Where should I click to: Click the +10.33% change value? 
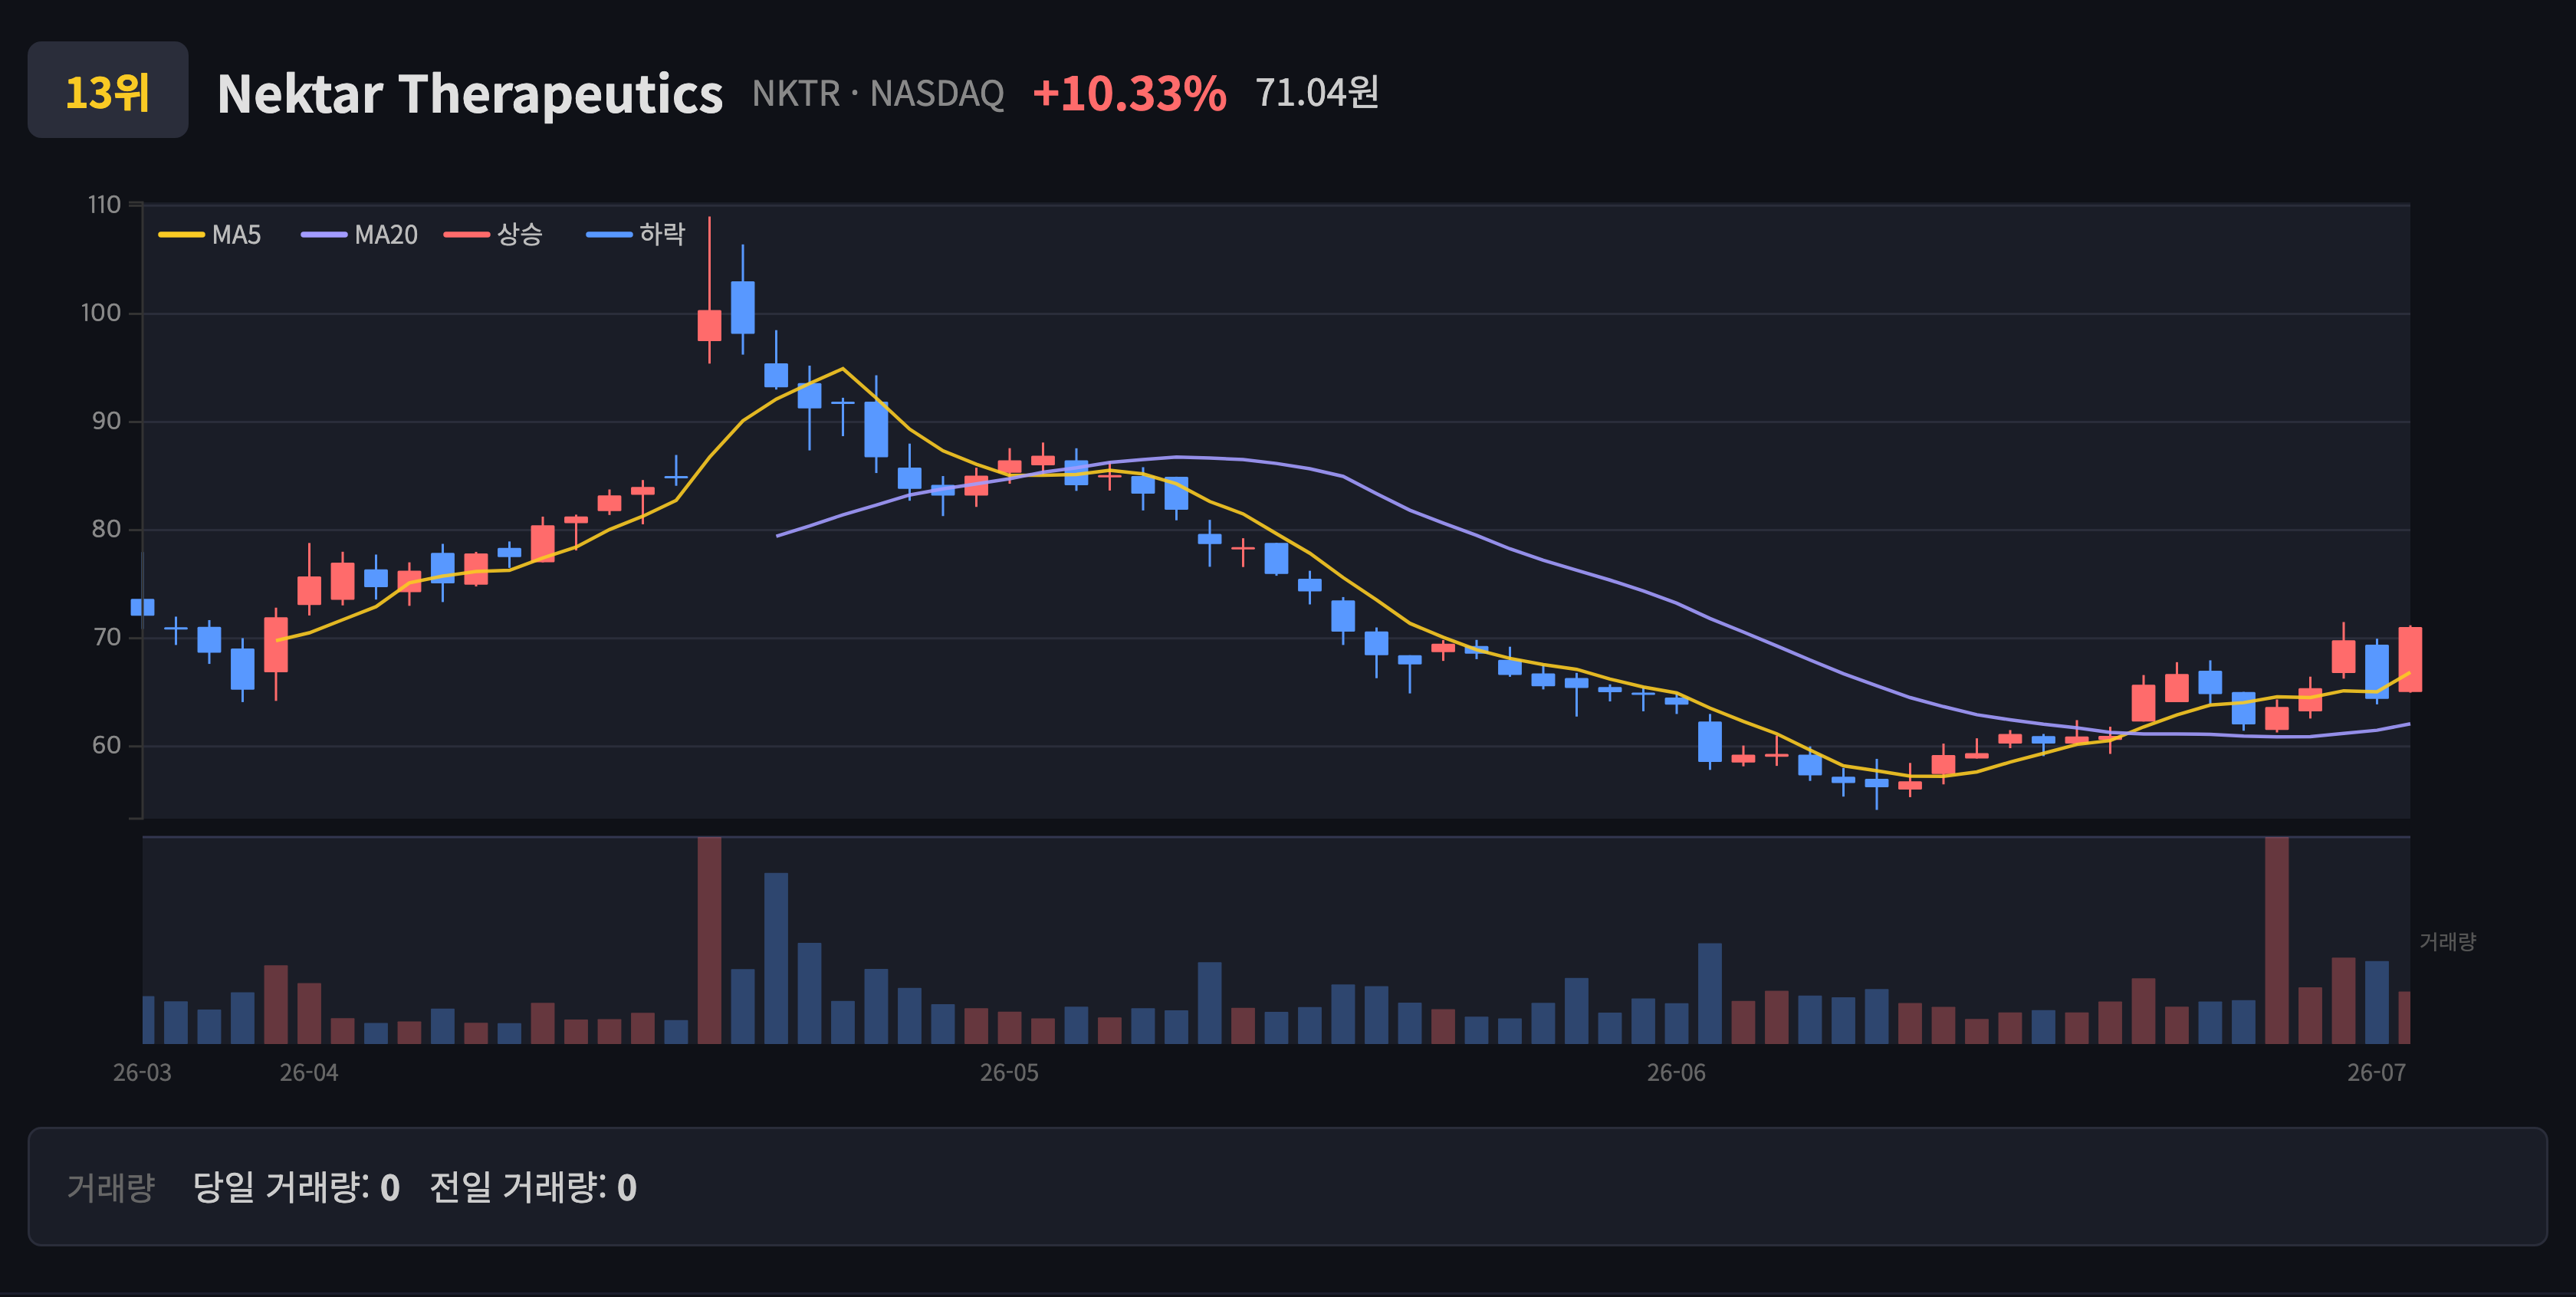[1129, 93]
